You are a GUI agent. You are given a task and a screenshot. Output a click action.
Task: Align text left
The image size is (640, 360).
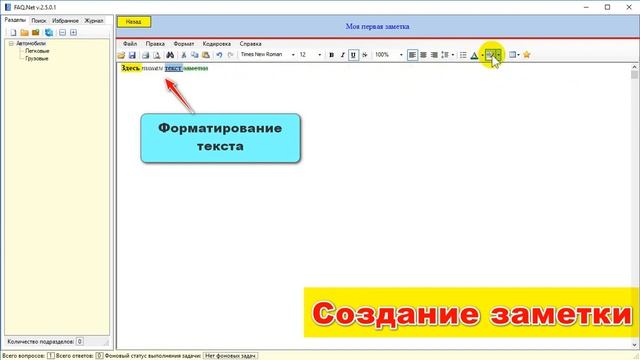413,55
